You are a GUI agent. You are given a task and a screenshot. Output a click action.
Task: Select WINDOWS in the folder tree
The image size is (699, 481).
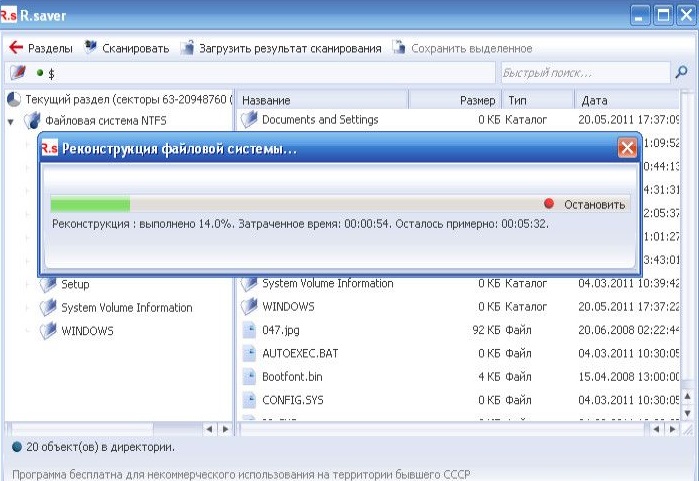87,331
